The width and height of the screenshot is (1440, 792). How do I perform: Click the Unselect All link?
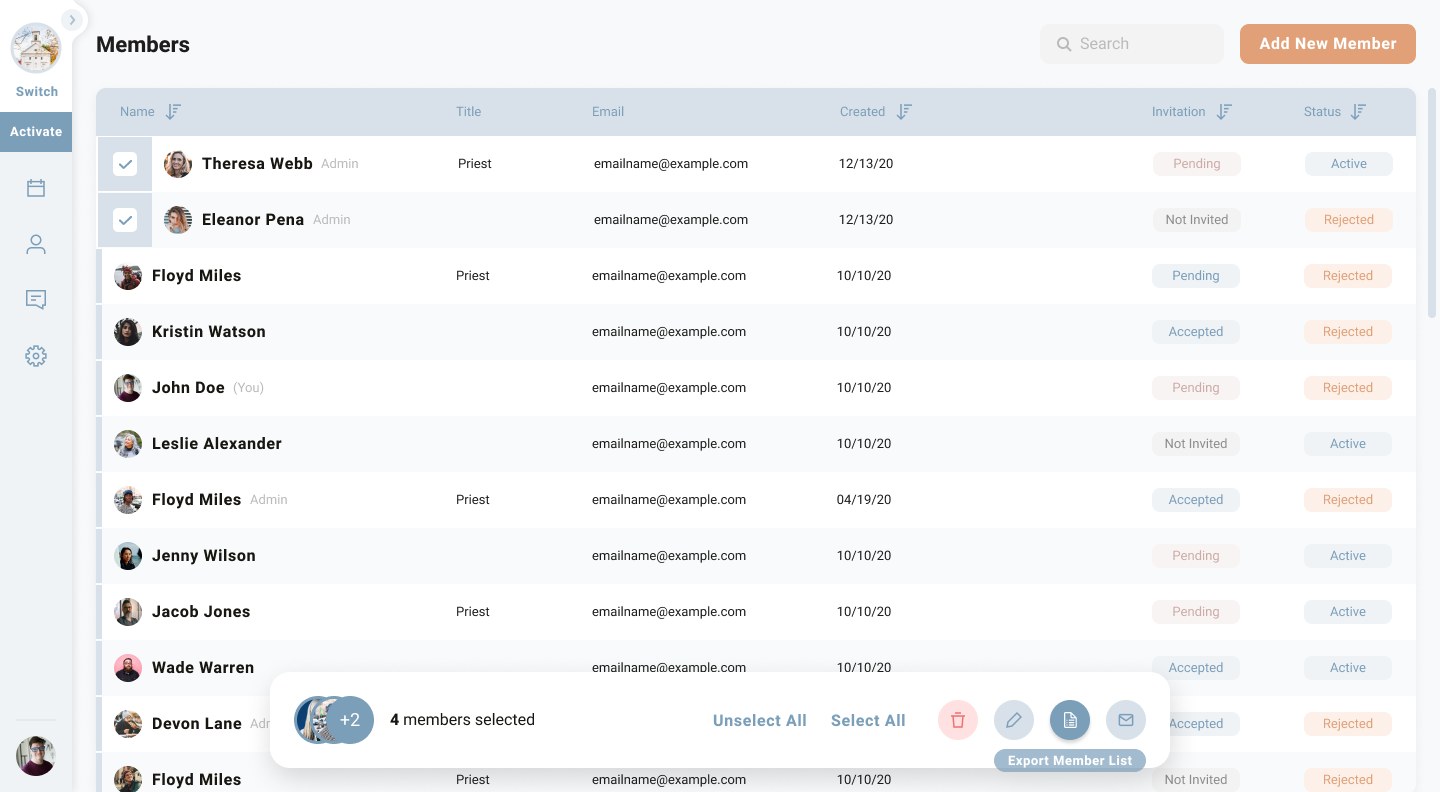point(760,720)
